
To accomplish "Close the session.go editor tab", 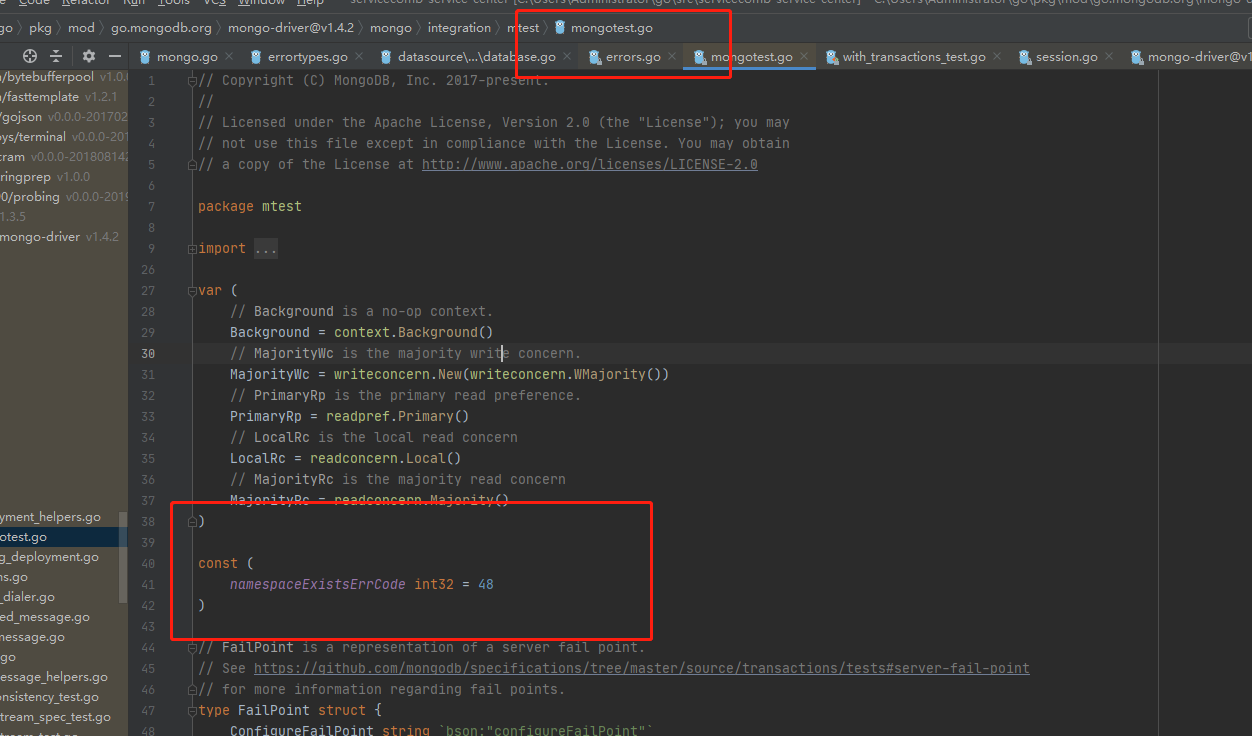I will click(x=1110, y=57).
